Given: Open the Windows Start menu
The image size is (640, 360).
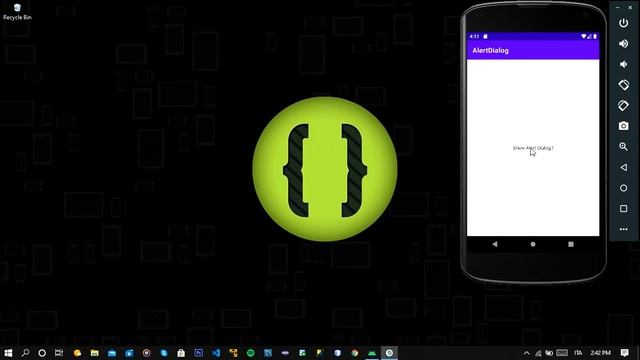Looking at the screenshot, I should pos(8,353).
